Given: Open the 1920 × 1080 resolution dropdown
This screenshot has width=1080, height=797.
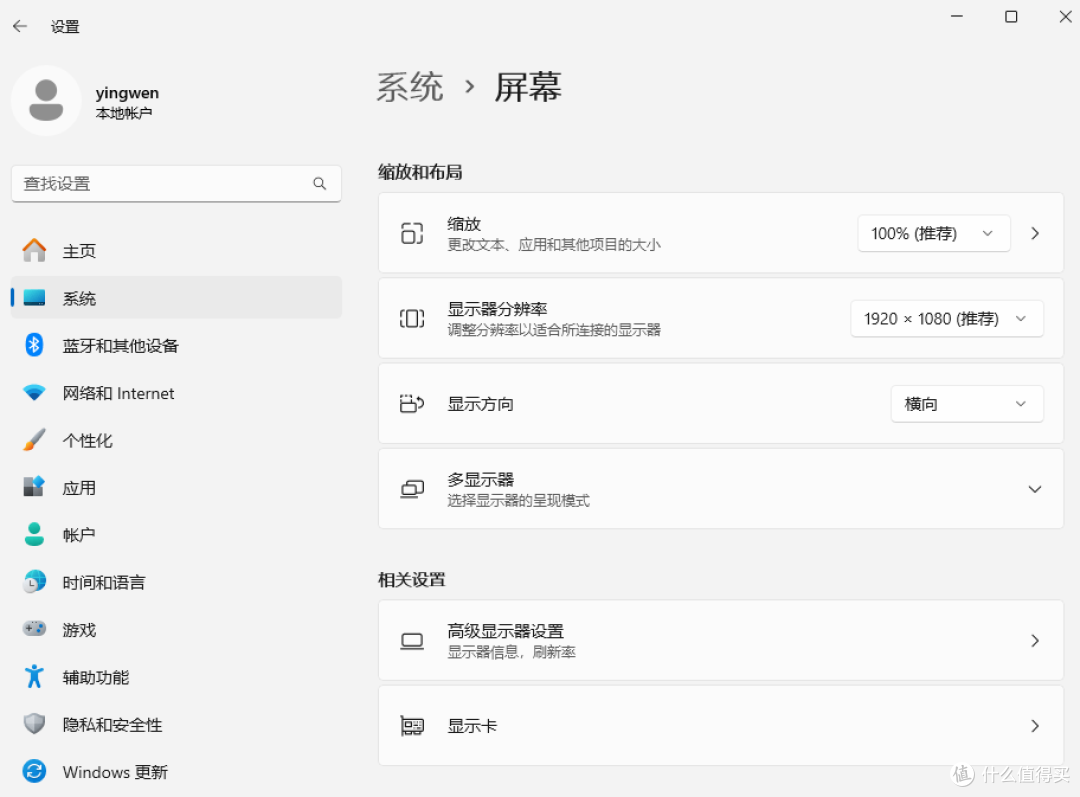Looking at the screenshot, I should point(946,318).
